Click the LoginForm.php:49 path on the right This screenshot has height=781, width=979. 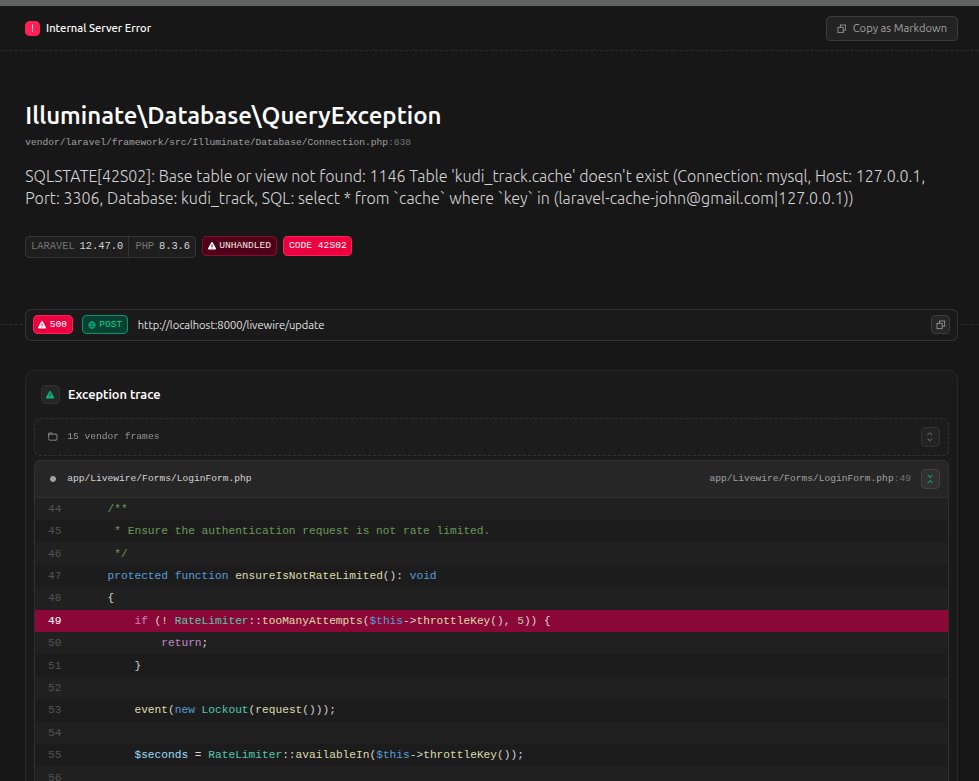(x=810, y=478)
